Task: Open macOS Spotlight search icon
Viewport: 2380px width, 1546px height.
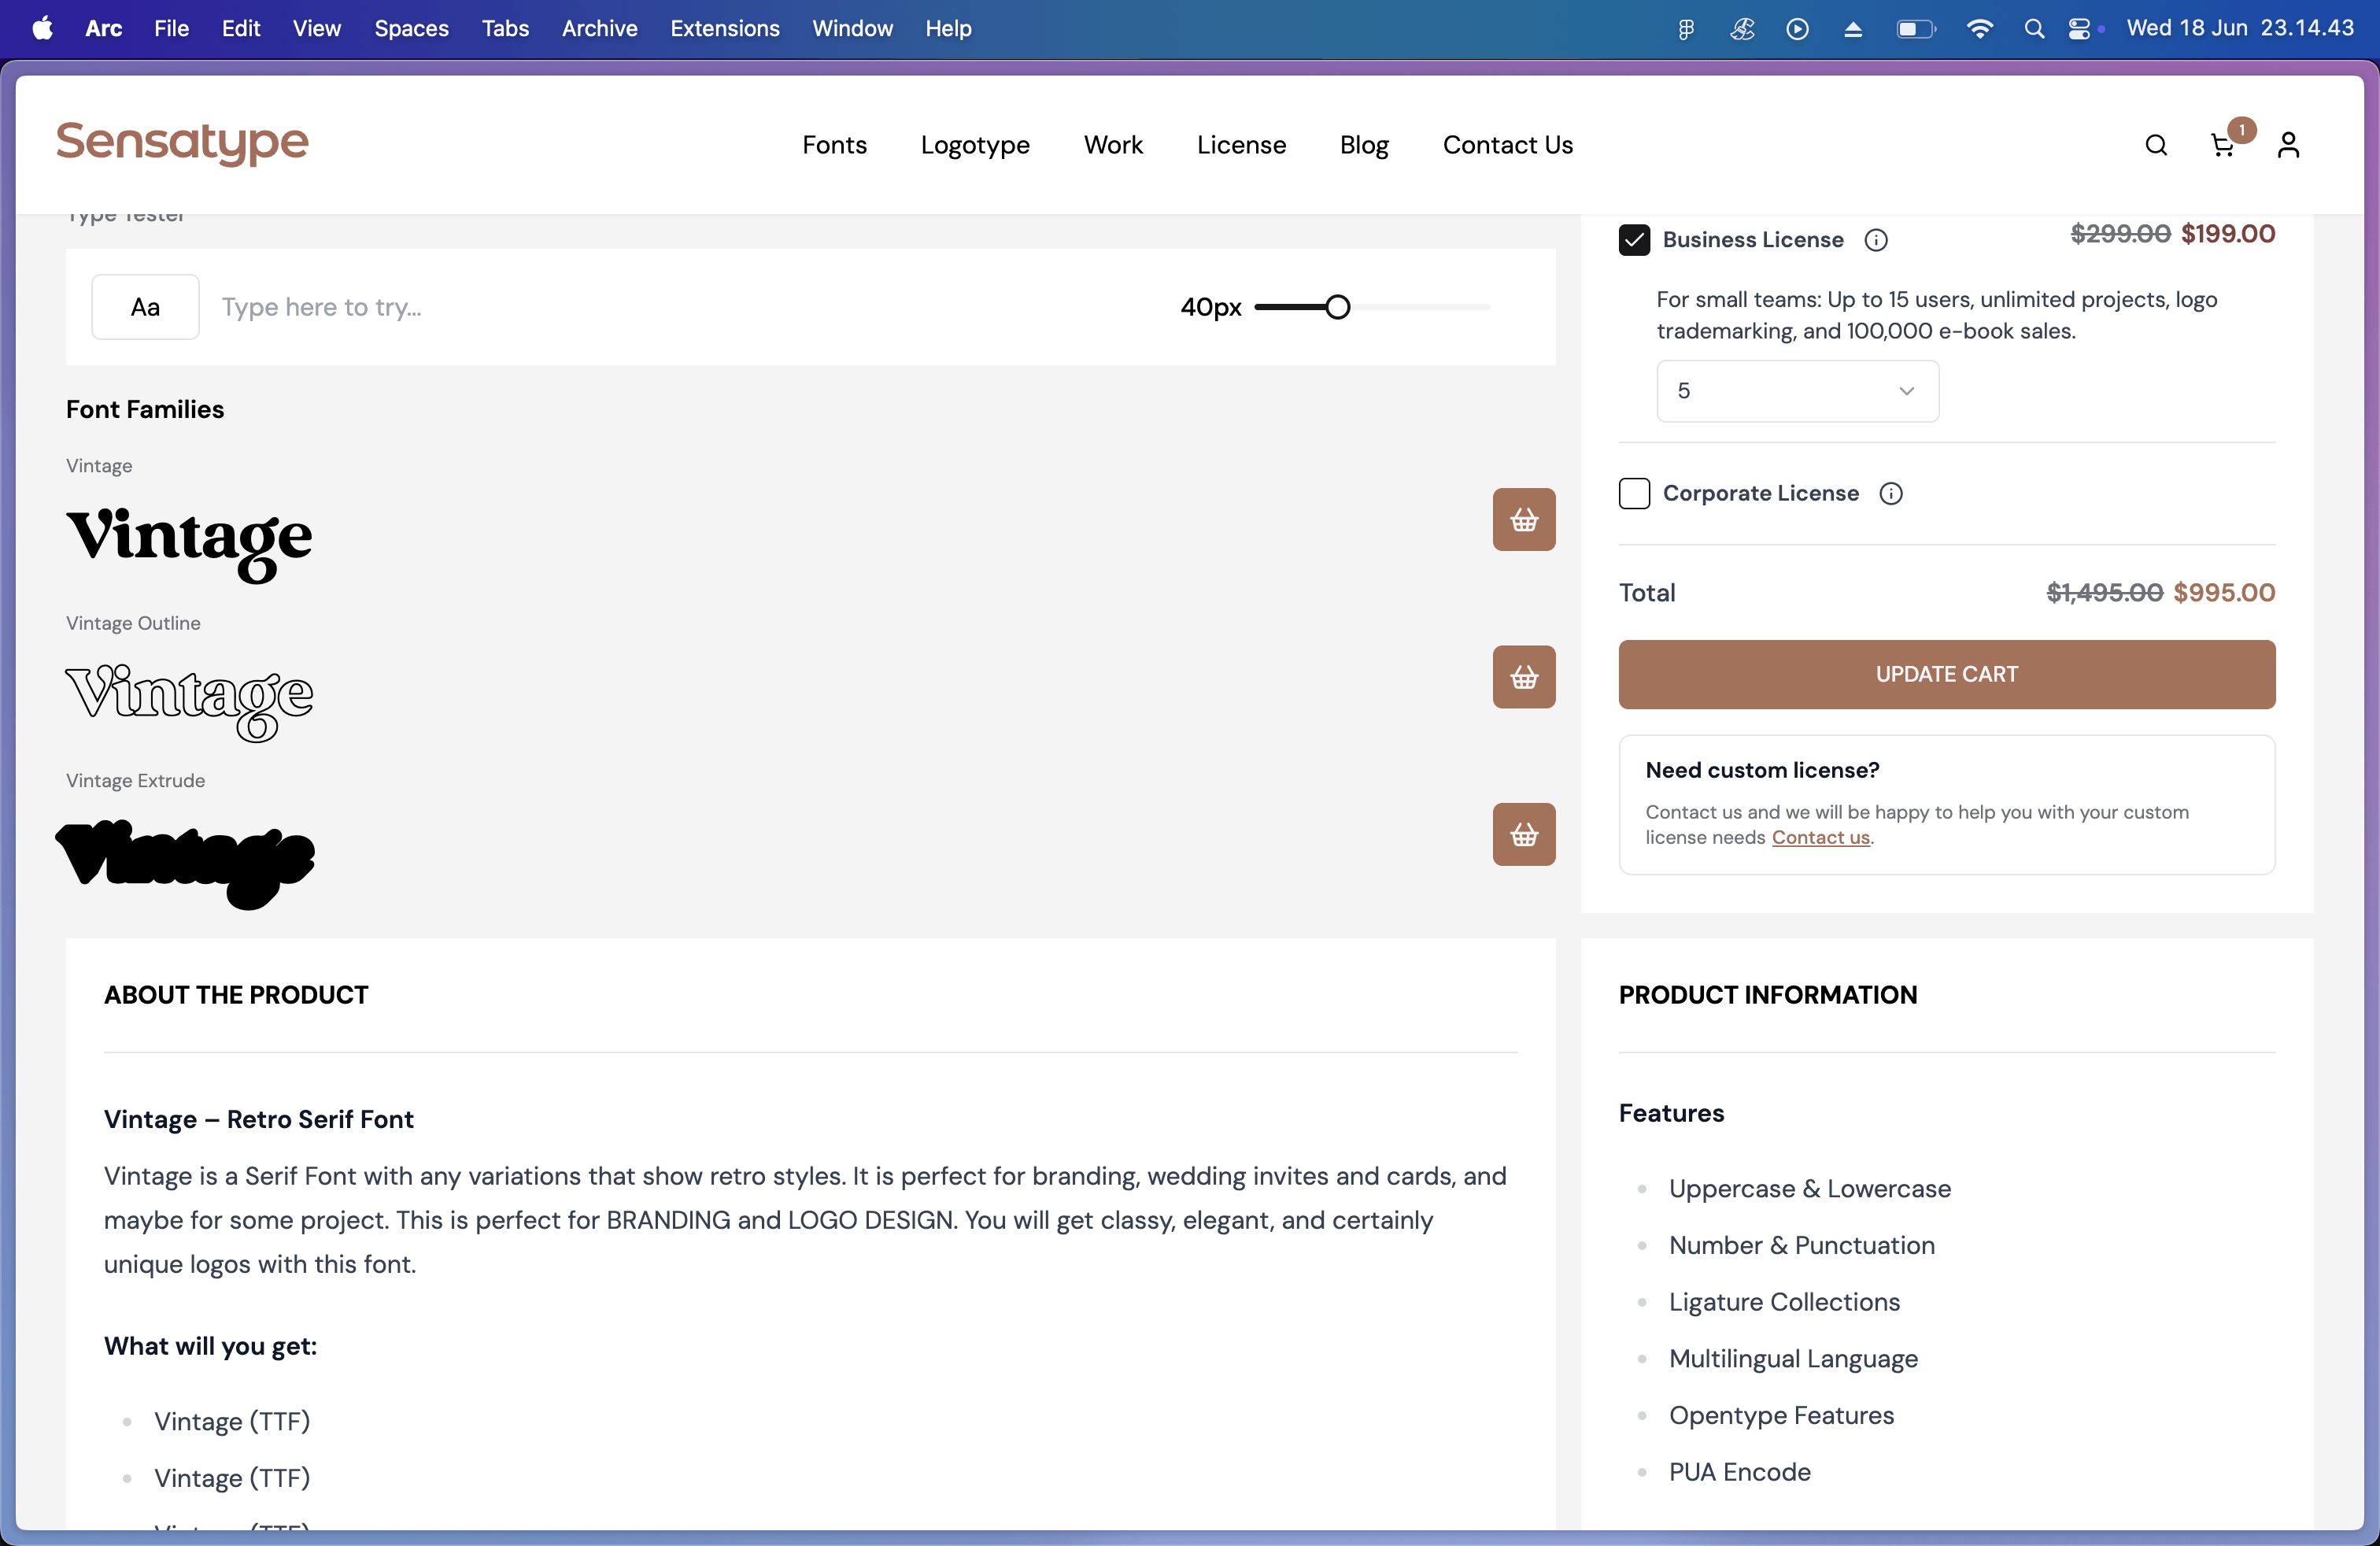Action: (x=2033, y=29)
